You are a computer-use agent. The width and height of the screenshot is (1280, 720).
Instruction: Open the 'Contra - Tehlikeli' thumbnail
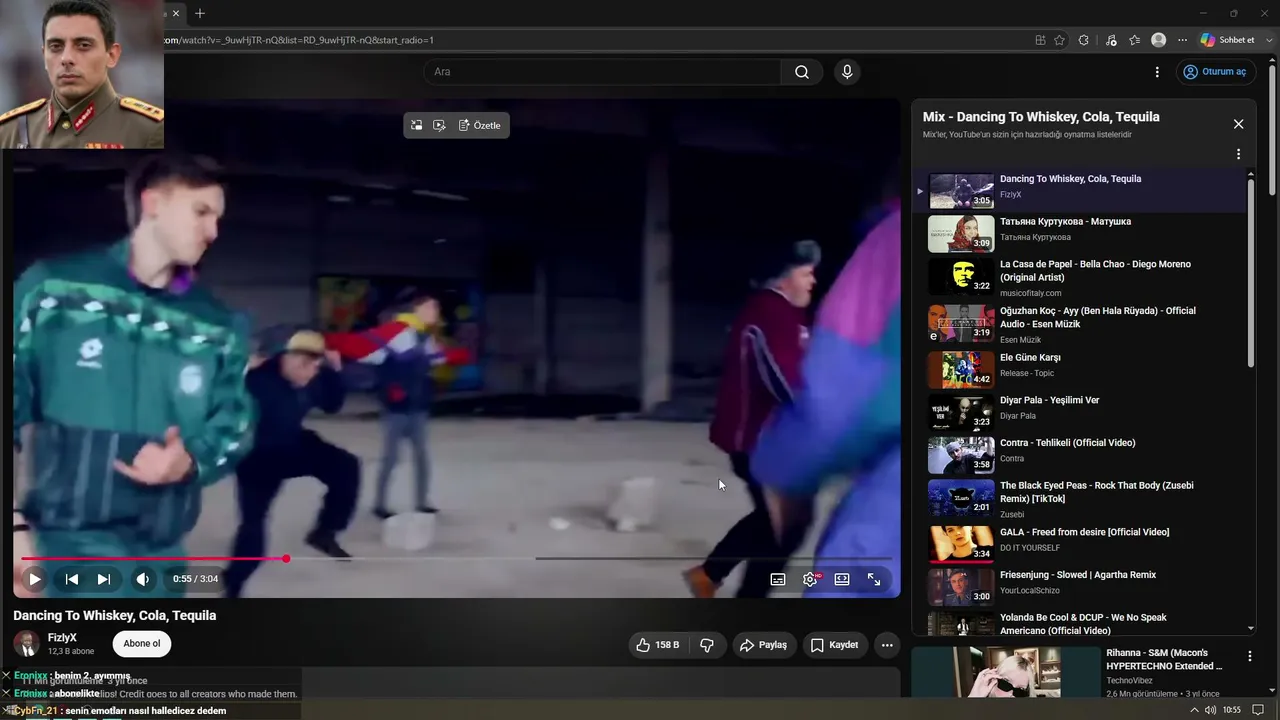961,455
